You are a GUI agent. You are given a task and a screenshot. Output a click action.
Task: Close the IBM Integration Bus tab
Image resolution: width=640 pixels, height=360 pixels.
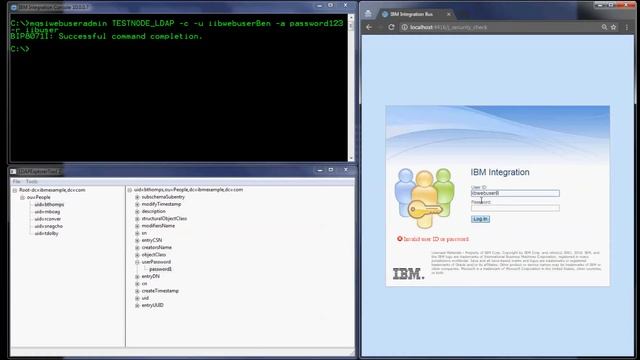449,14
